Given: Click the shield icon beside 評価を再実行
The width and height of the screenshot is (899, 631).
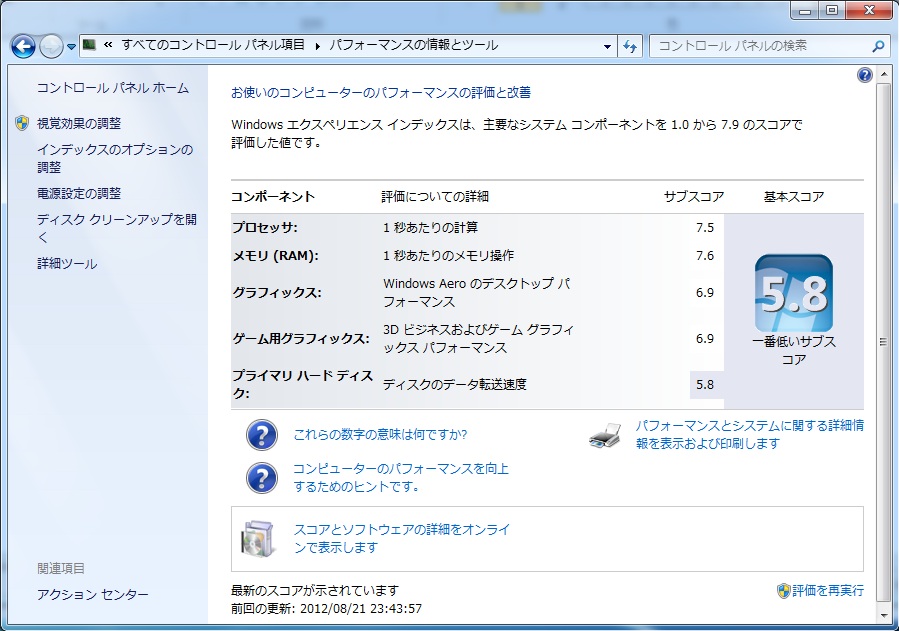Looking at the screenshot, I should [x=783, y=591].
